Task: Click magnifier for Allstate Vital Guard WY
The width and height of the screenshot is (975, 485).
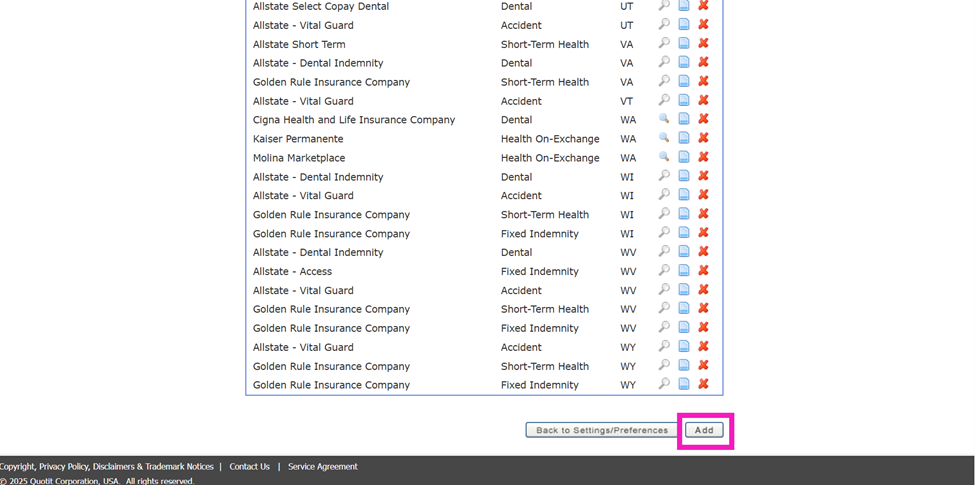Action: (664, 346)
